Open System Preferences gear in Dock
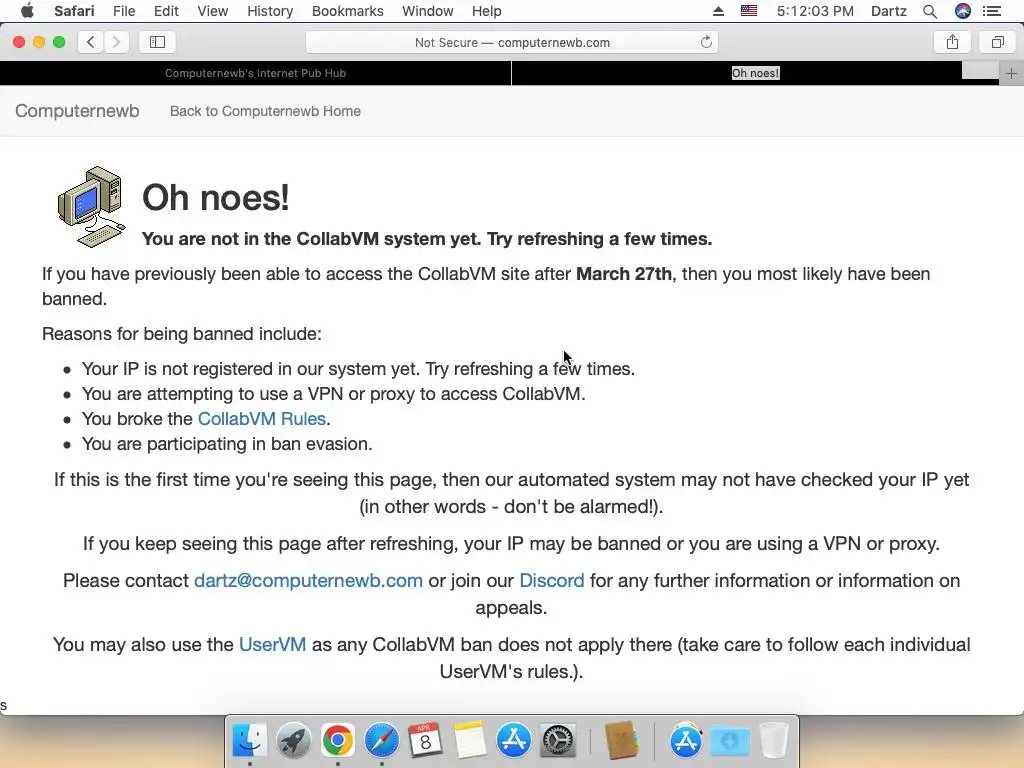The height and width of the screenshot is (768, 1024). point(558,741)
